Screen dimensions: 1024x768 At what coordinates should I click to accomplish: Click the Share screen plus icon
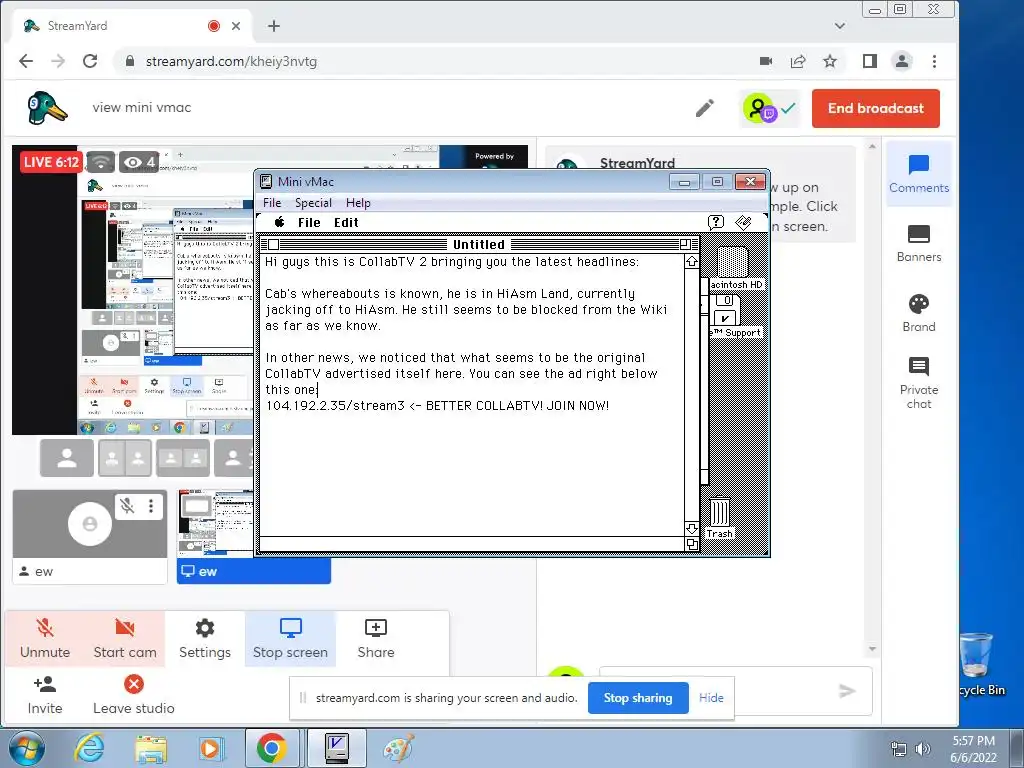[x=376, y=639]
